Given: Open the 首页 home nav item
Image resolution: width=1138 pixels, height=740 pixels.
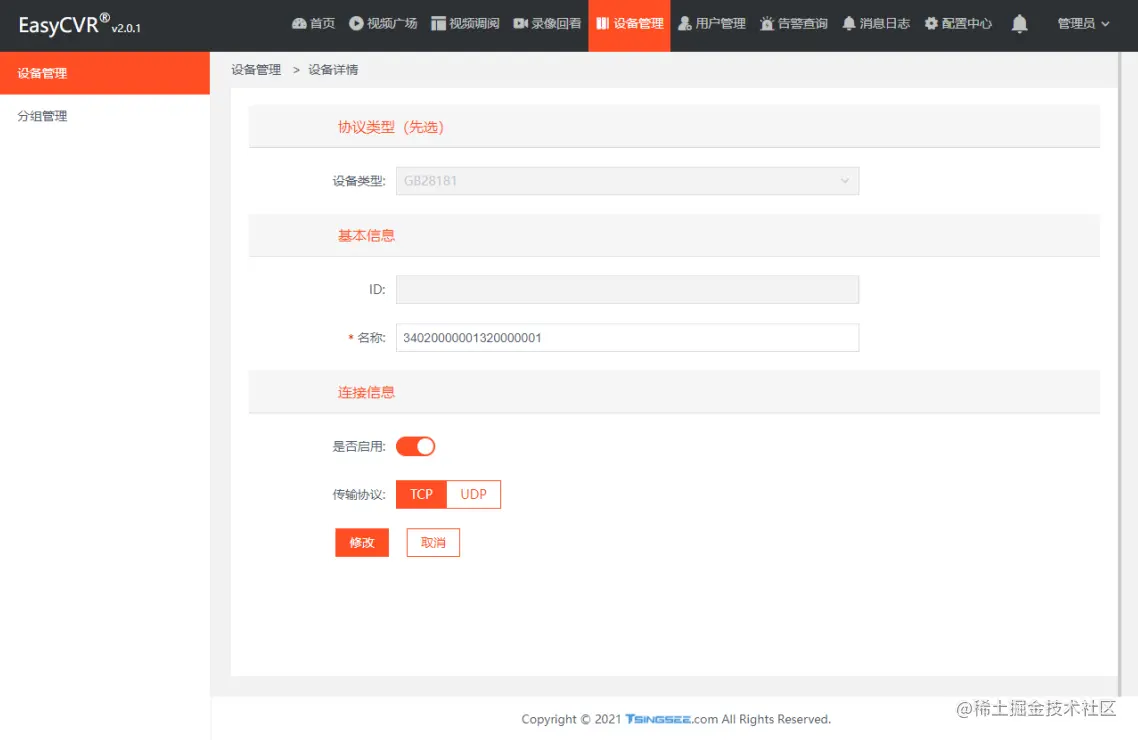Looking at the screenshot, I should (x=314, y=23).
